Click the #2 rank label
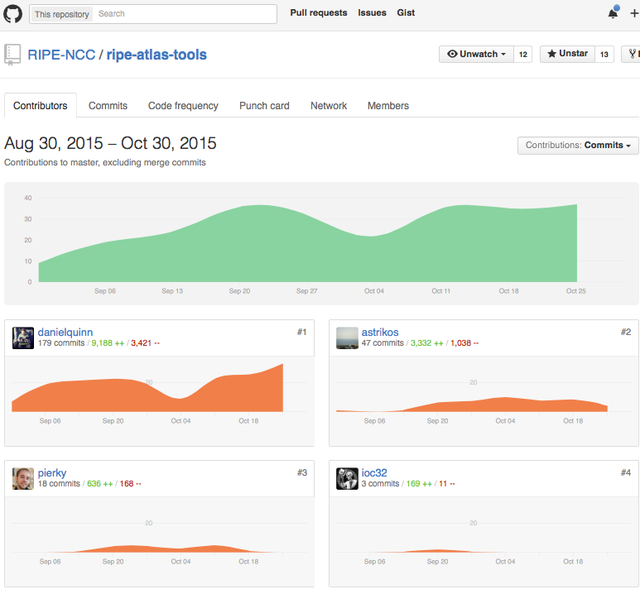Screen dimensions: 640x594 click(626, 332)
